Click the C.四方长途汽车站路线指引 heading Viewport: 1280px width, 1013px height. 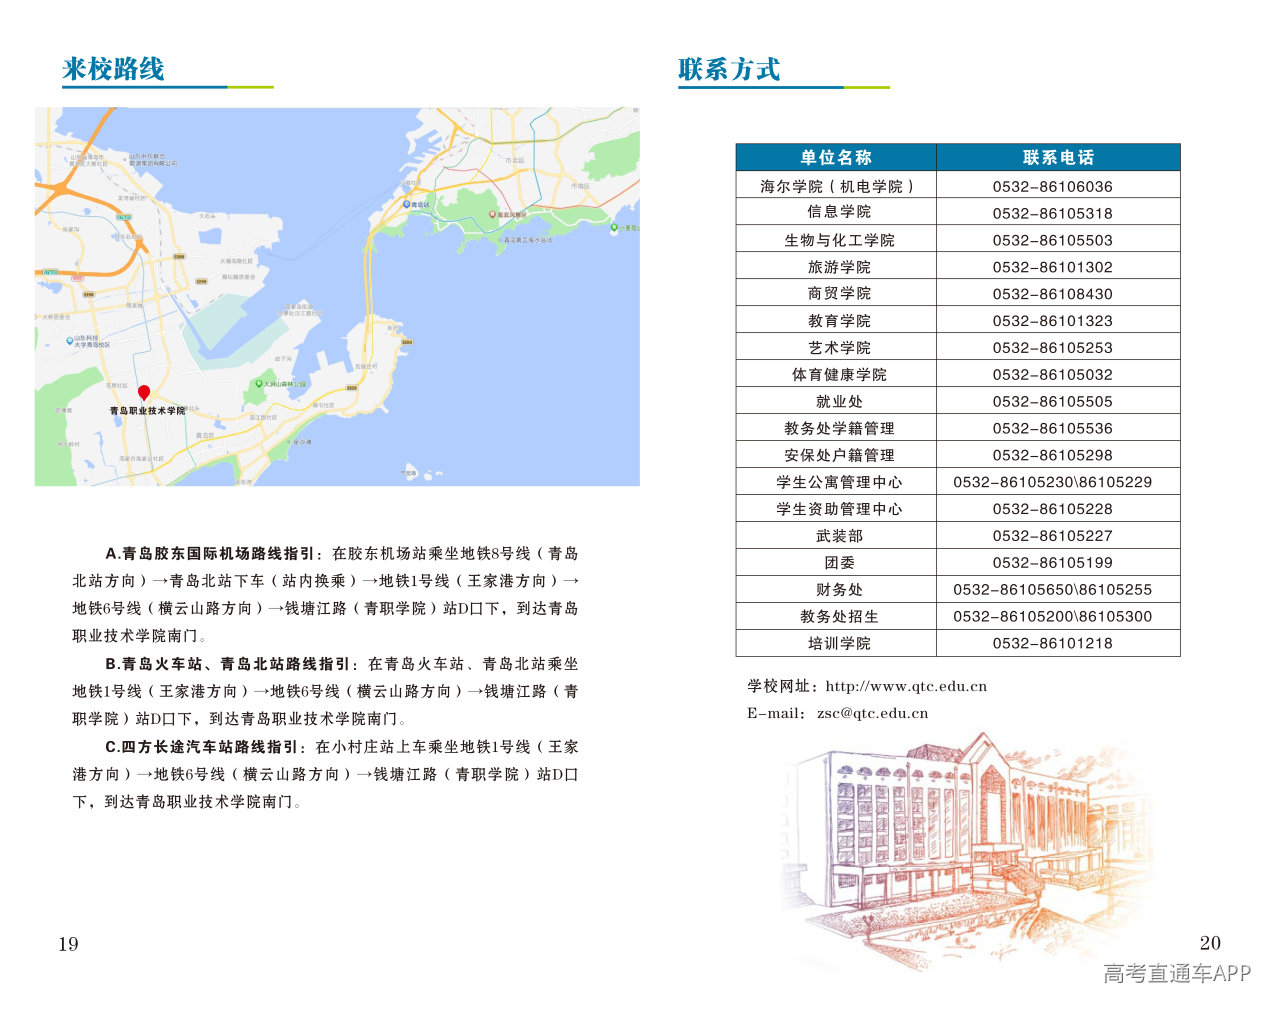(x=201, y=746)
